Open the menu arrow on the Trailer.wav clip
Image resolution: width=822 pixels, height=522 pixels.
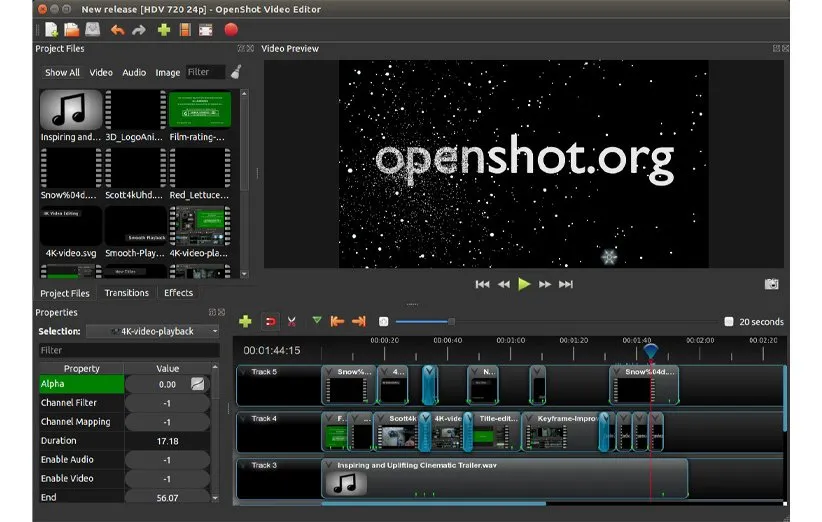click(x=329, y=466)
